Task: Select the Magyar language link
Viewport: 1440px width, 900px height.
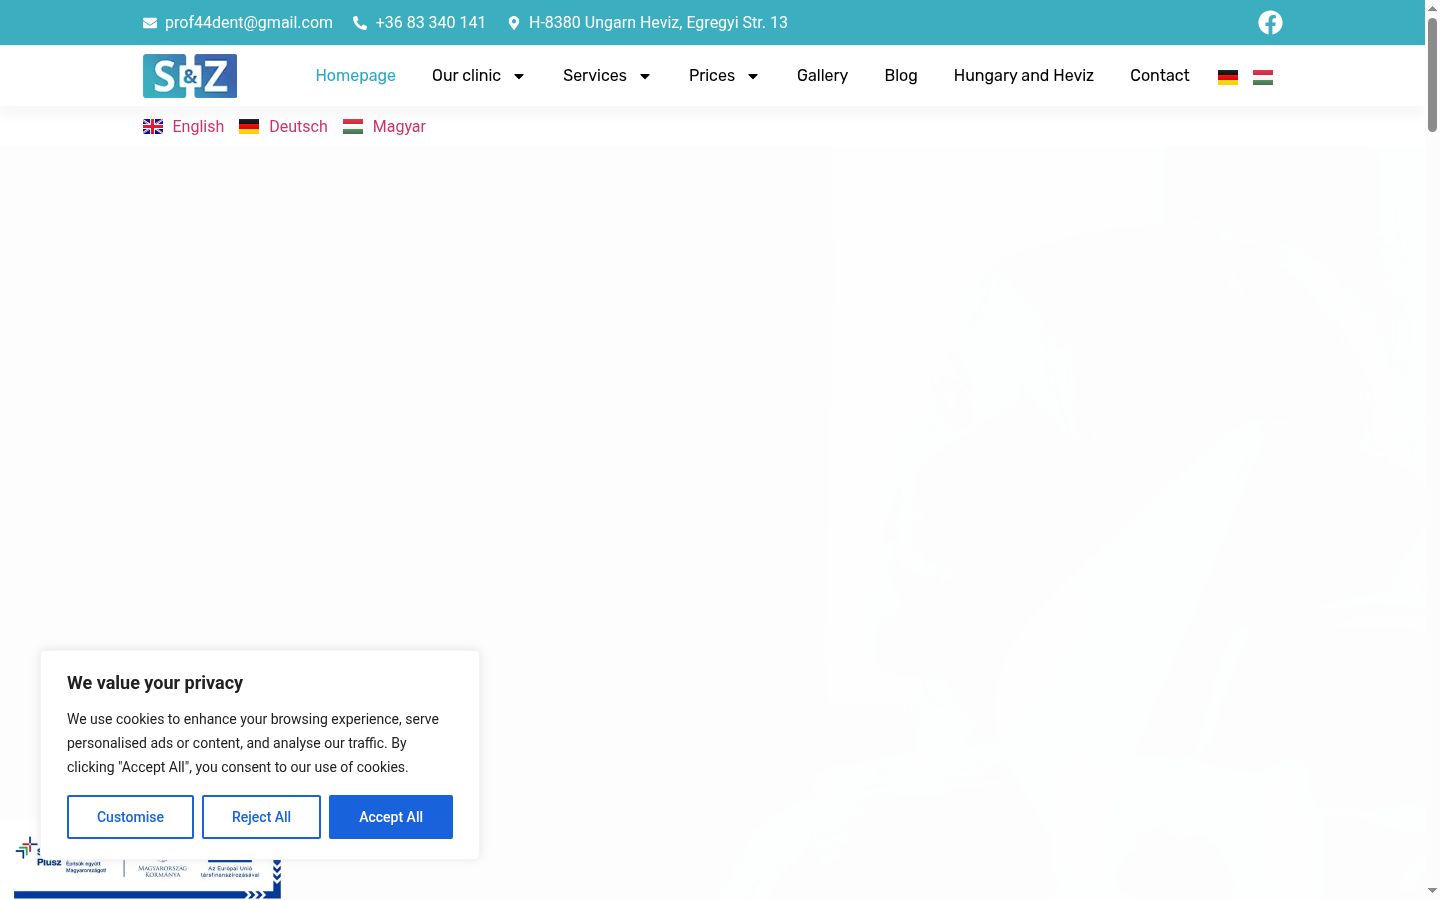Action: [399, 127]
